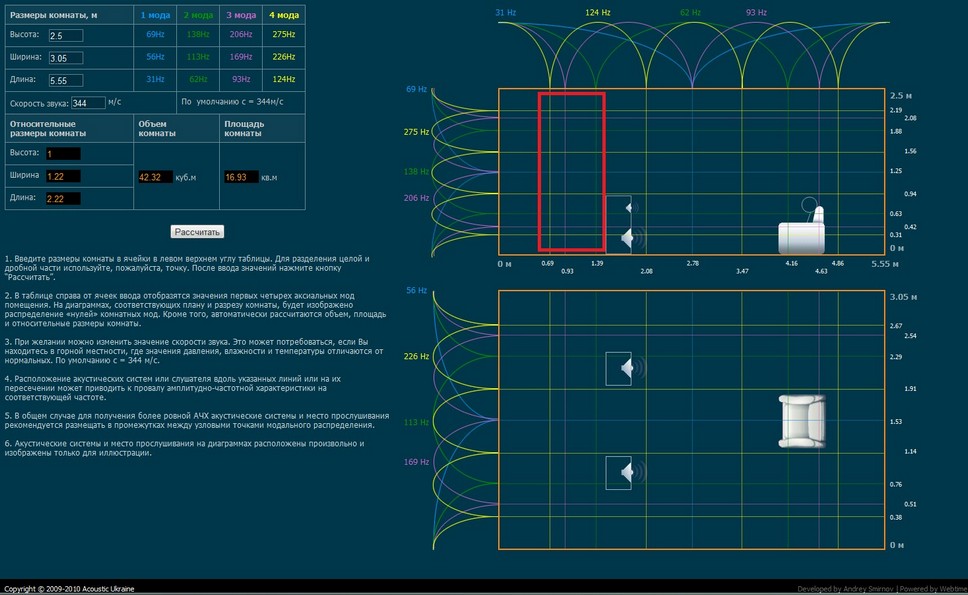Click the Длина input field with 5.55
This screenshot has height=595, width=968.
point(64,79)
